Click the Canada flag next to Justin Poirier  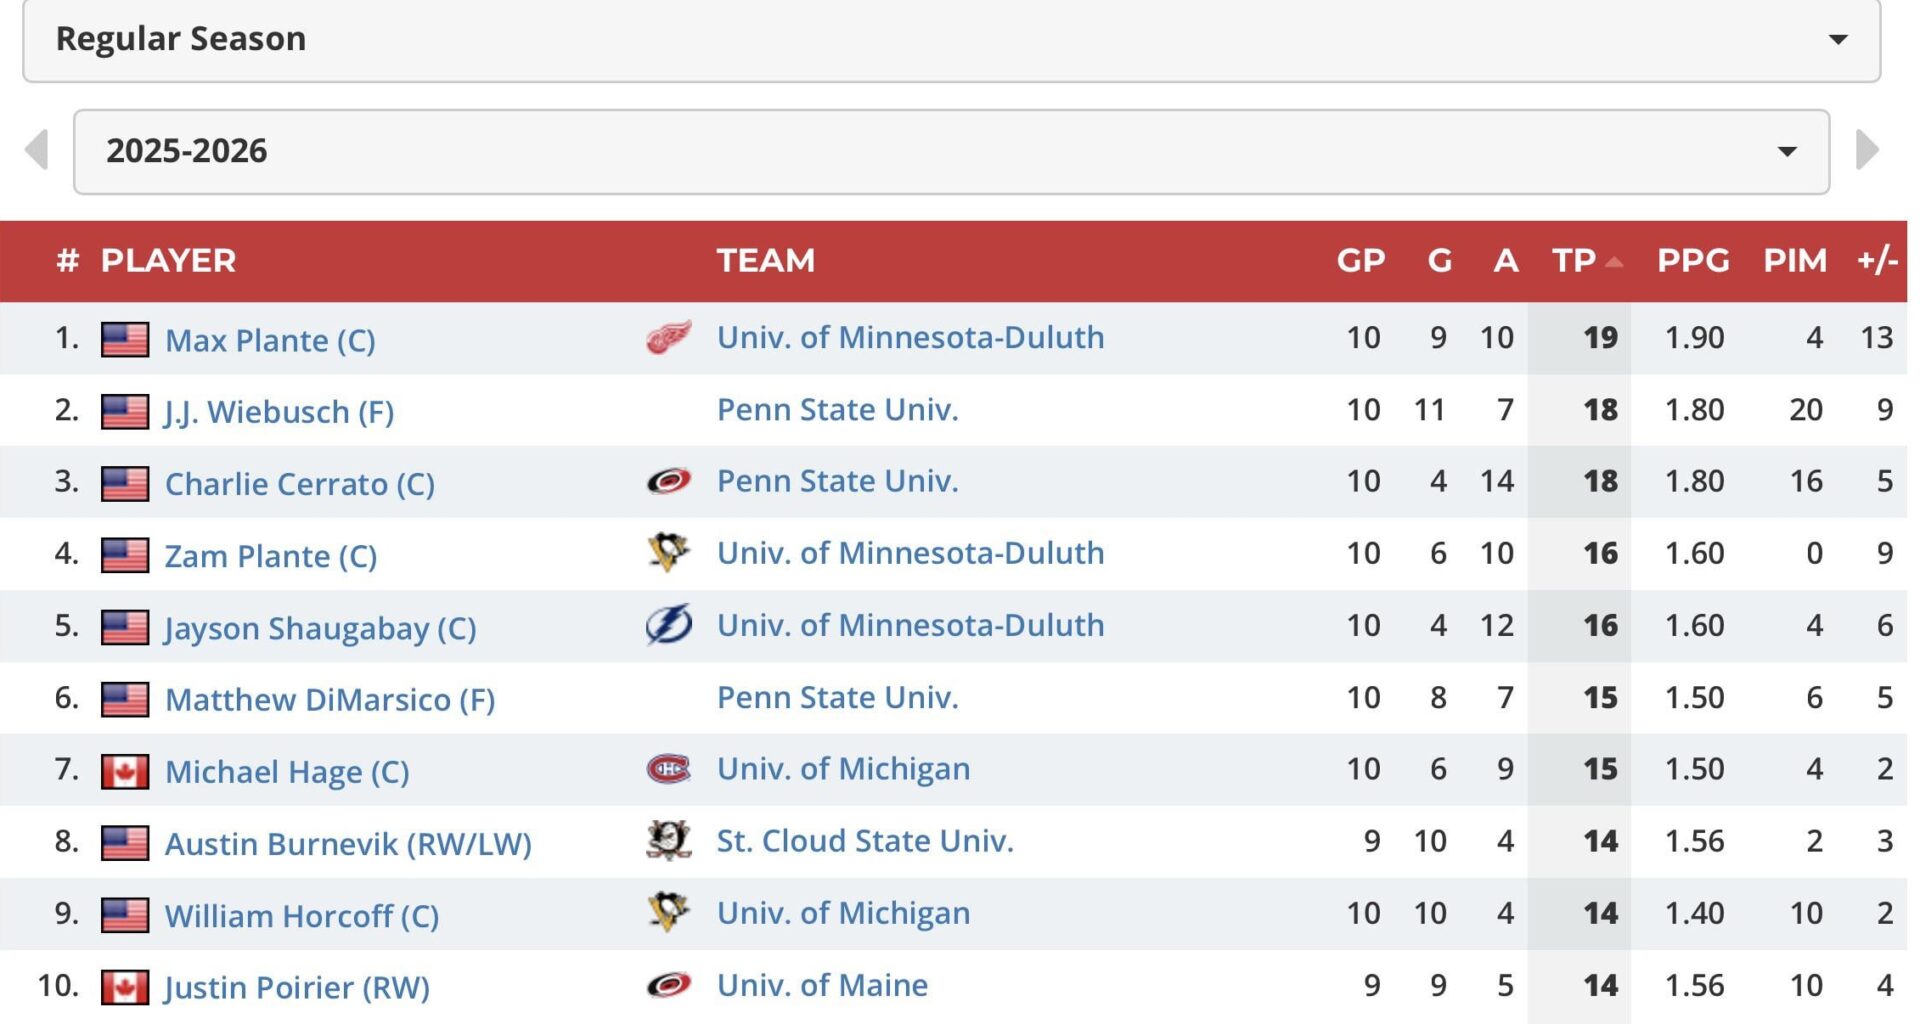tap(125, 985)
